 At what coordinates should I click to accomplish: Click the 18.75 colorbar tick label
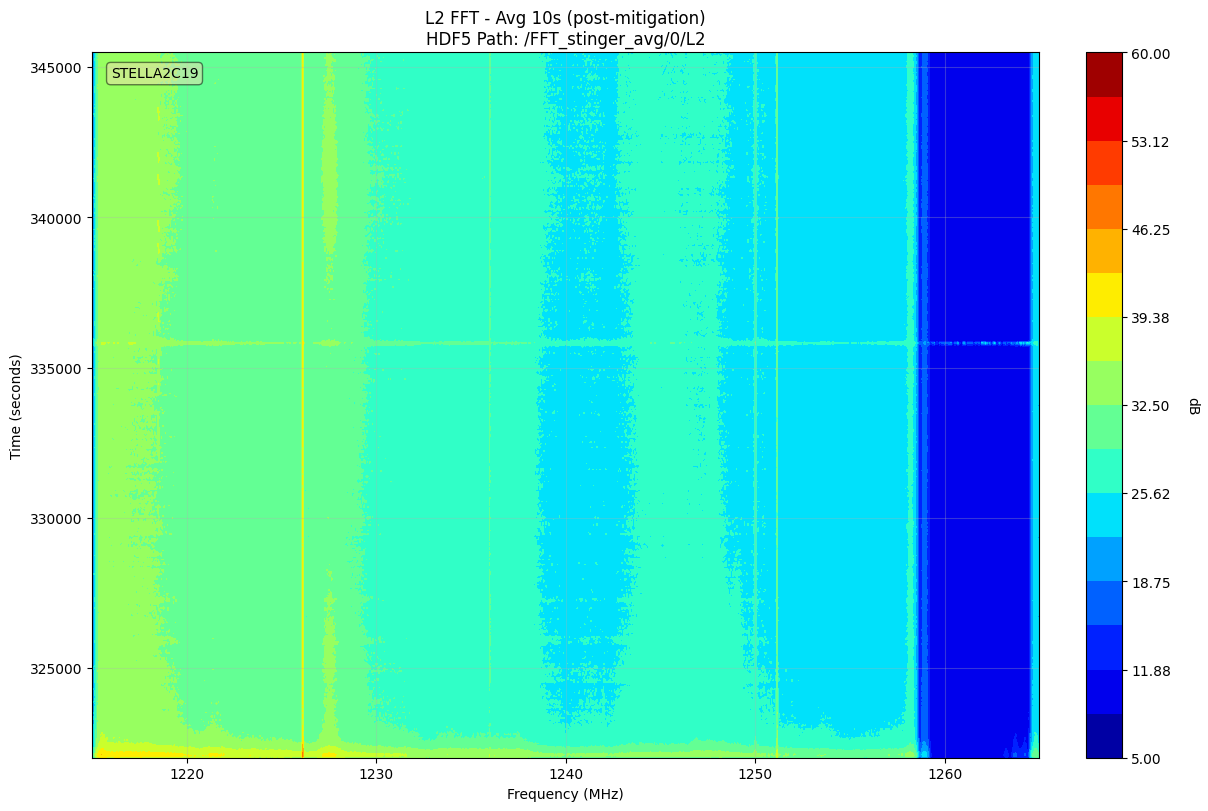(x=1153, y=583)
